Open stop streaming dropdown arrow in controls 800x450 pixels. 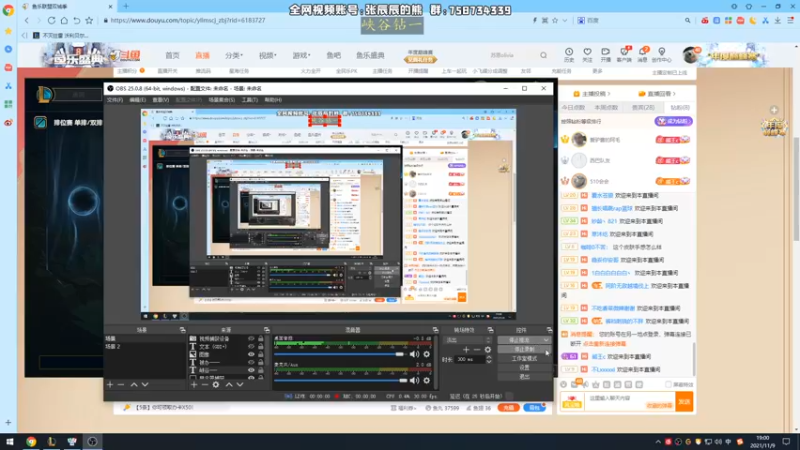(x=546, y=340)
